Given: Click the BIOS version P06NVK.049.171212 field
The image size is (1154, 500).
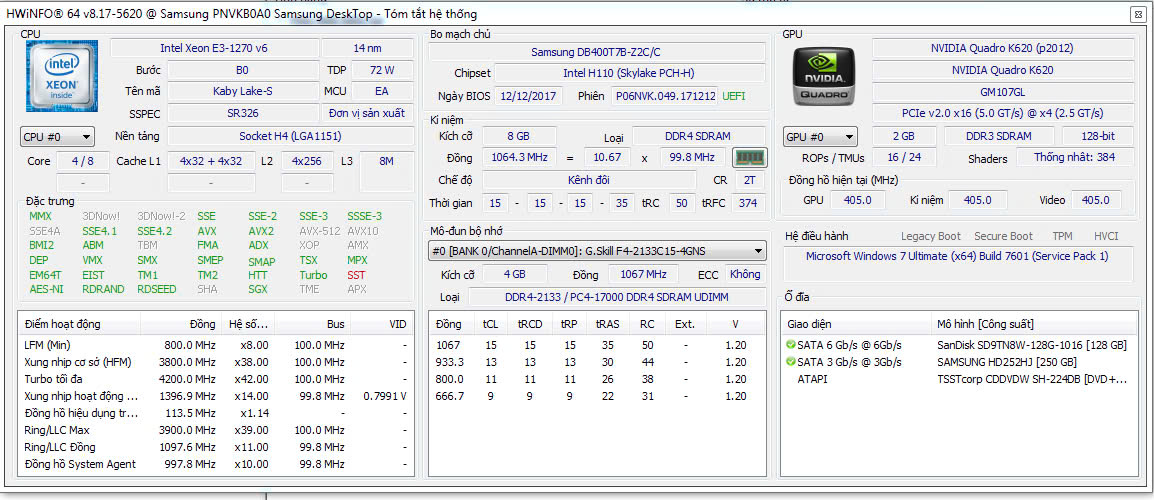Looking at the screenshot, I should coord(666,96).
